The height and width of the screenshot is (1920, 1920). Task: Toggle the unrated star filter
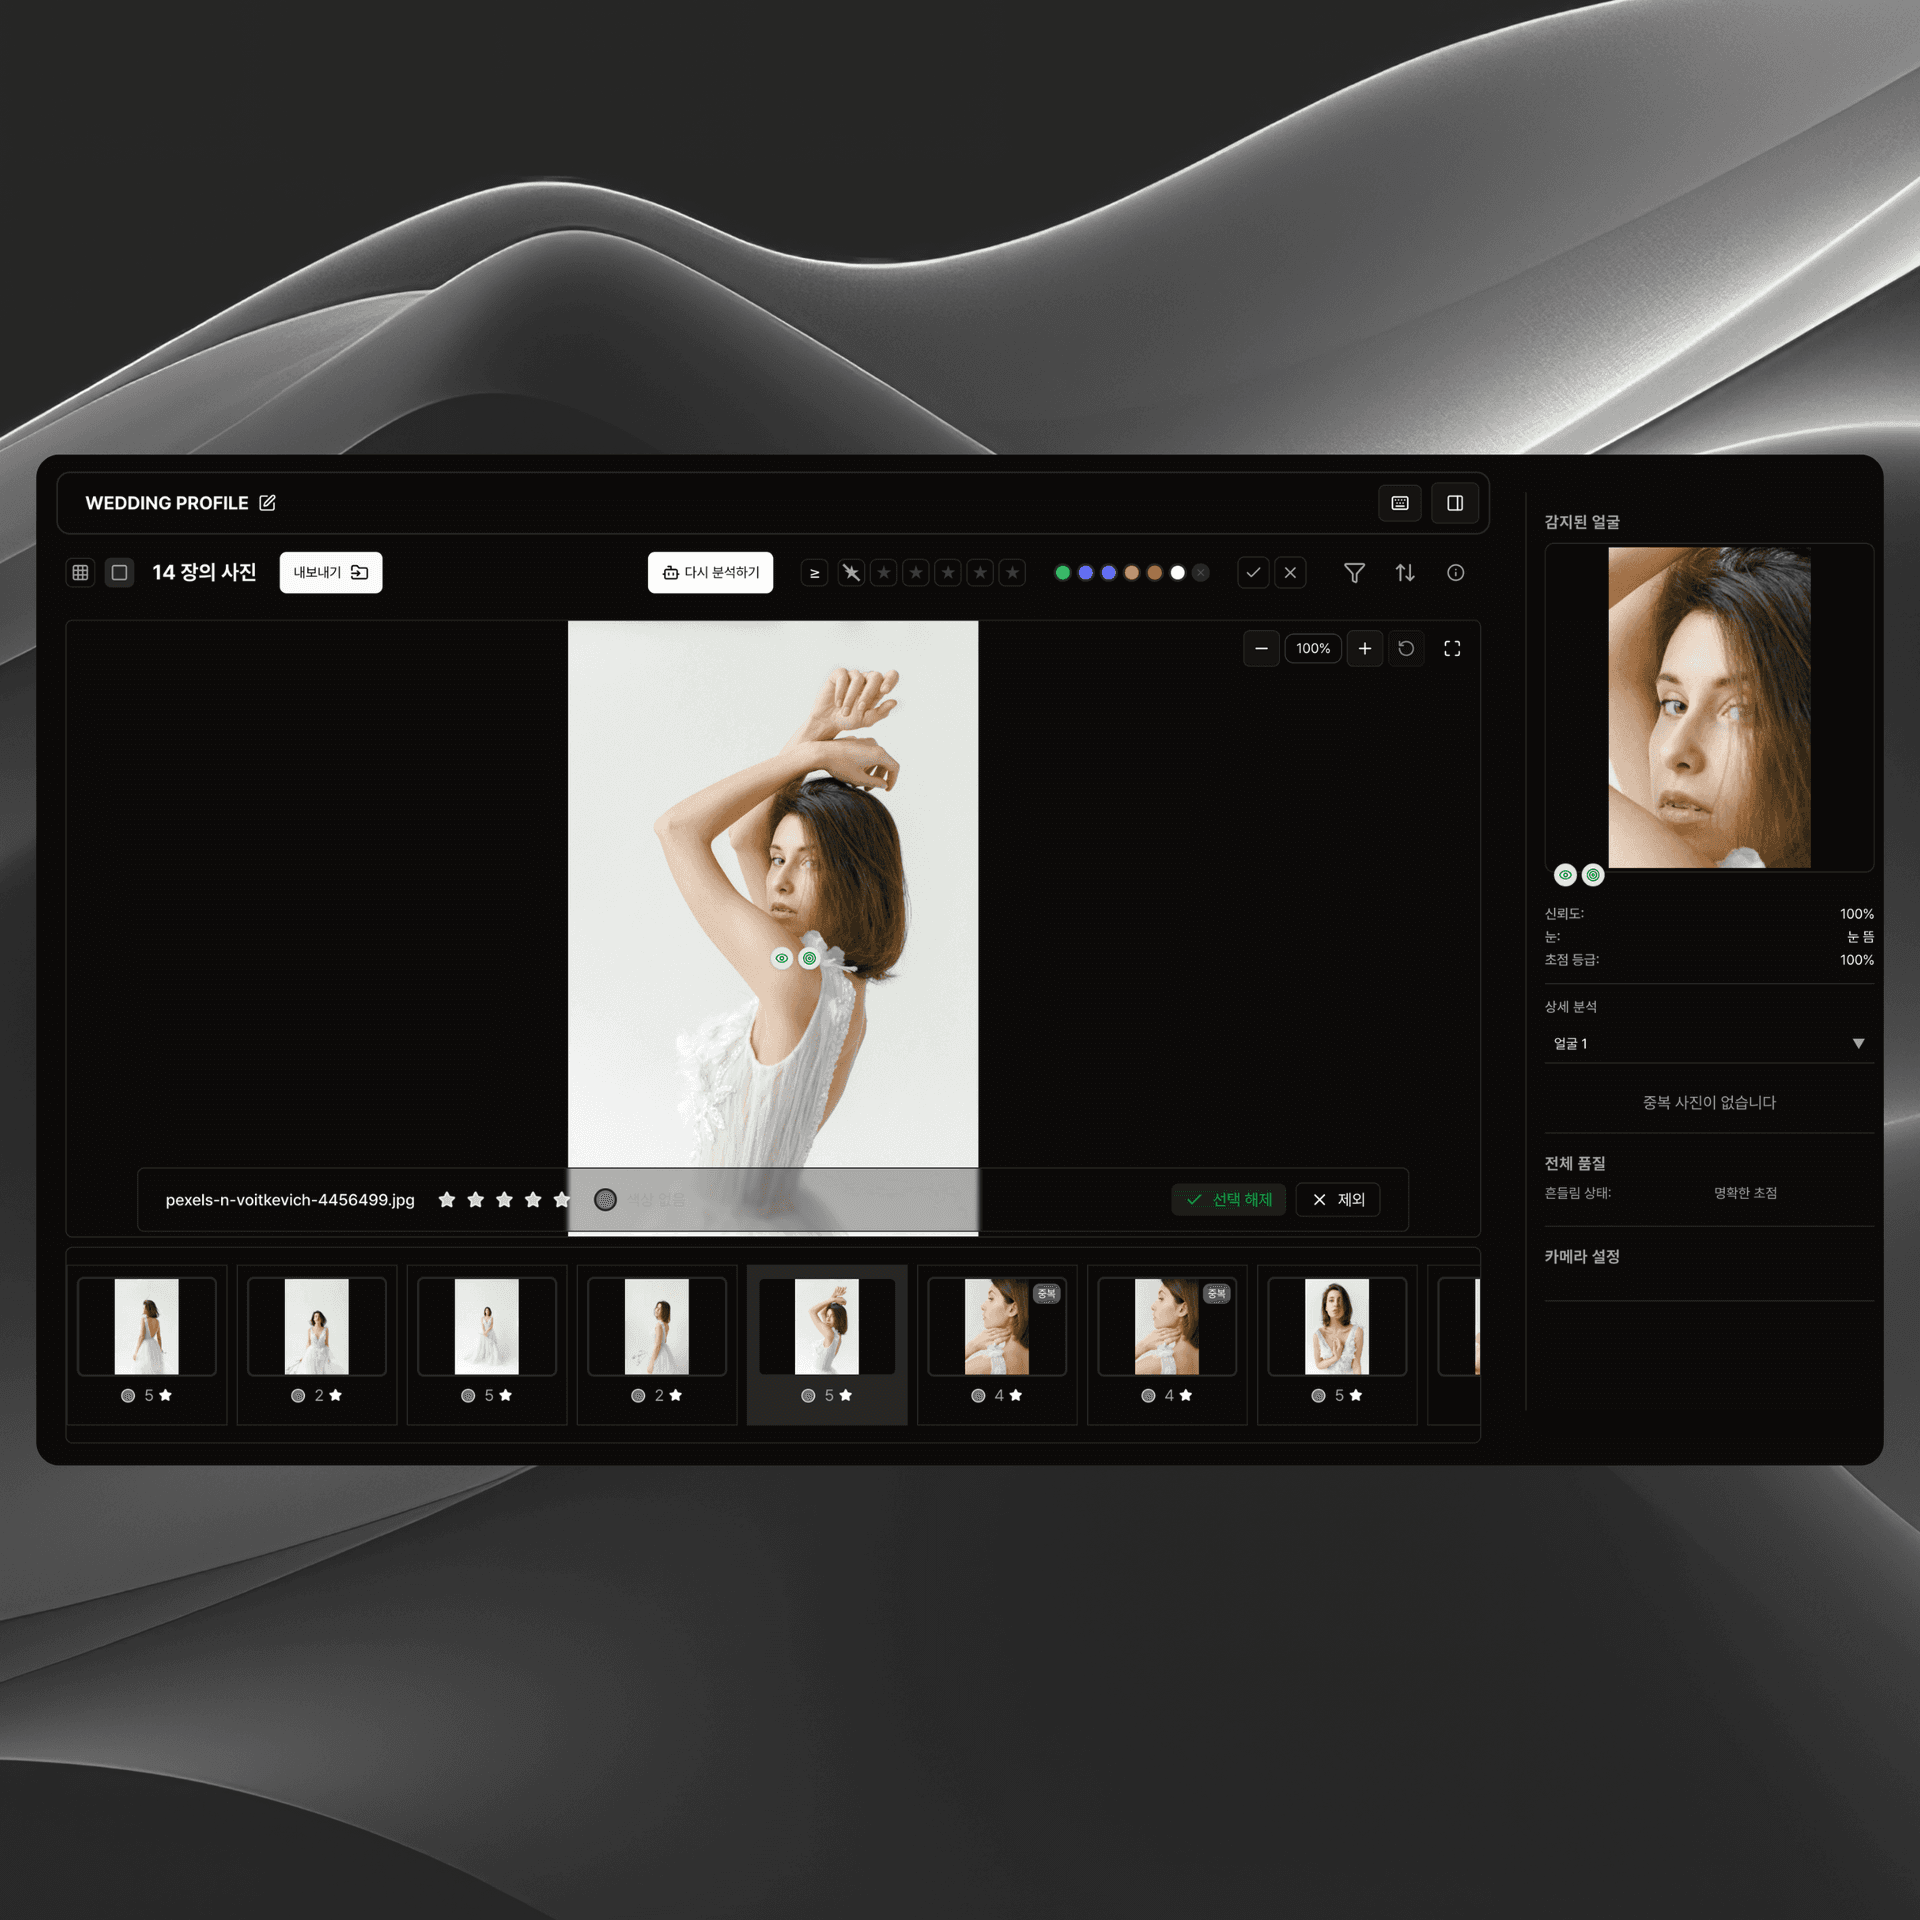click(851, 572)
